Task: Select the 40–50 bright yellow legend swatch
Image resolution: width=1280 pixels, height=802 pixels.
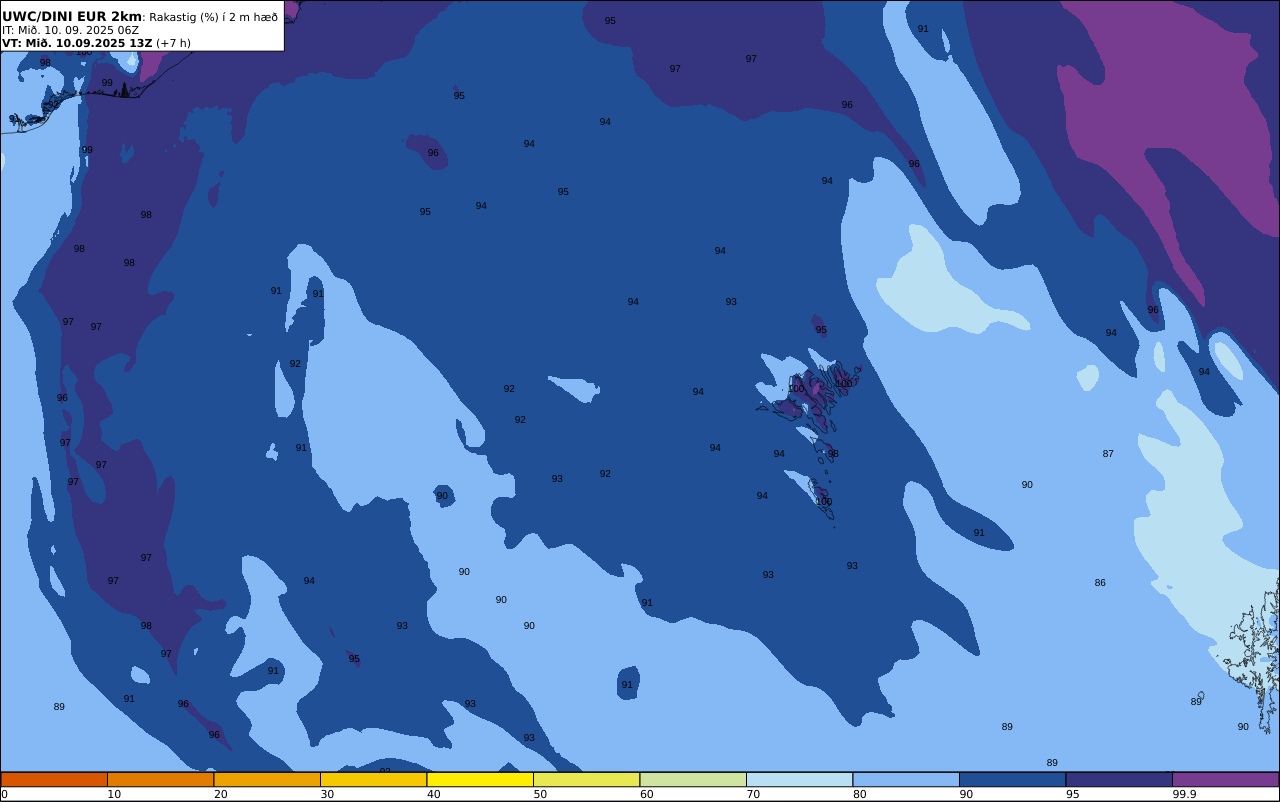Action: click(x=480, y=779)
